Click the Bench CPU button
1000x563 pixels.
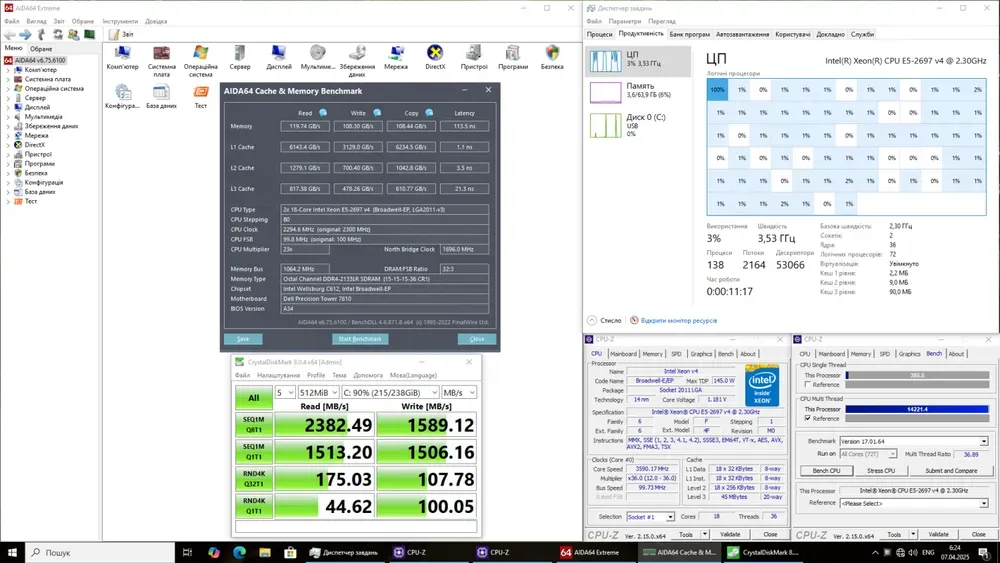[x=826, y=470]
